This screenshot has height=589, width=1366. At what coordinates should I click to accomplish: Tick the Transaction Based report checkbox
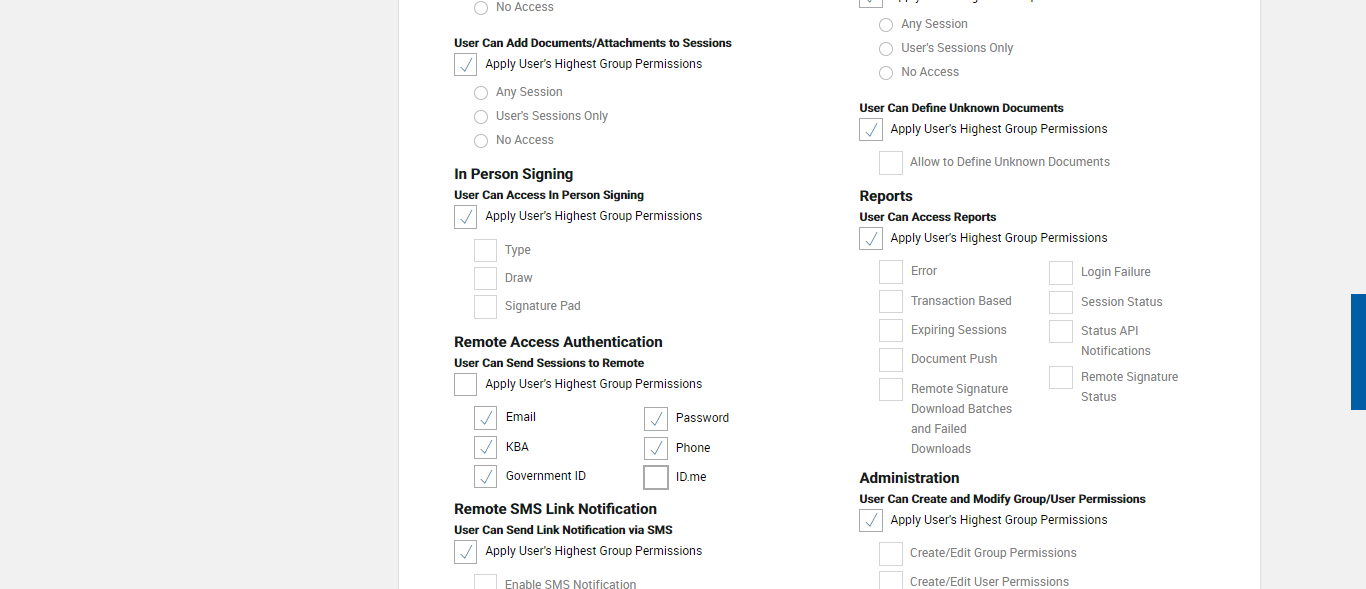coord(891,302)
